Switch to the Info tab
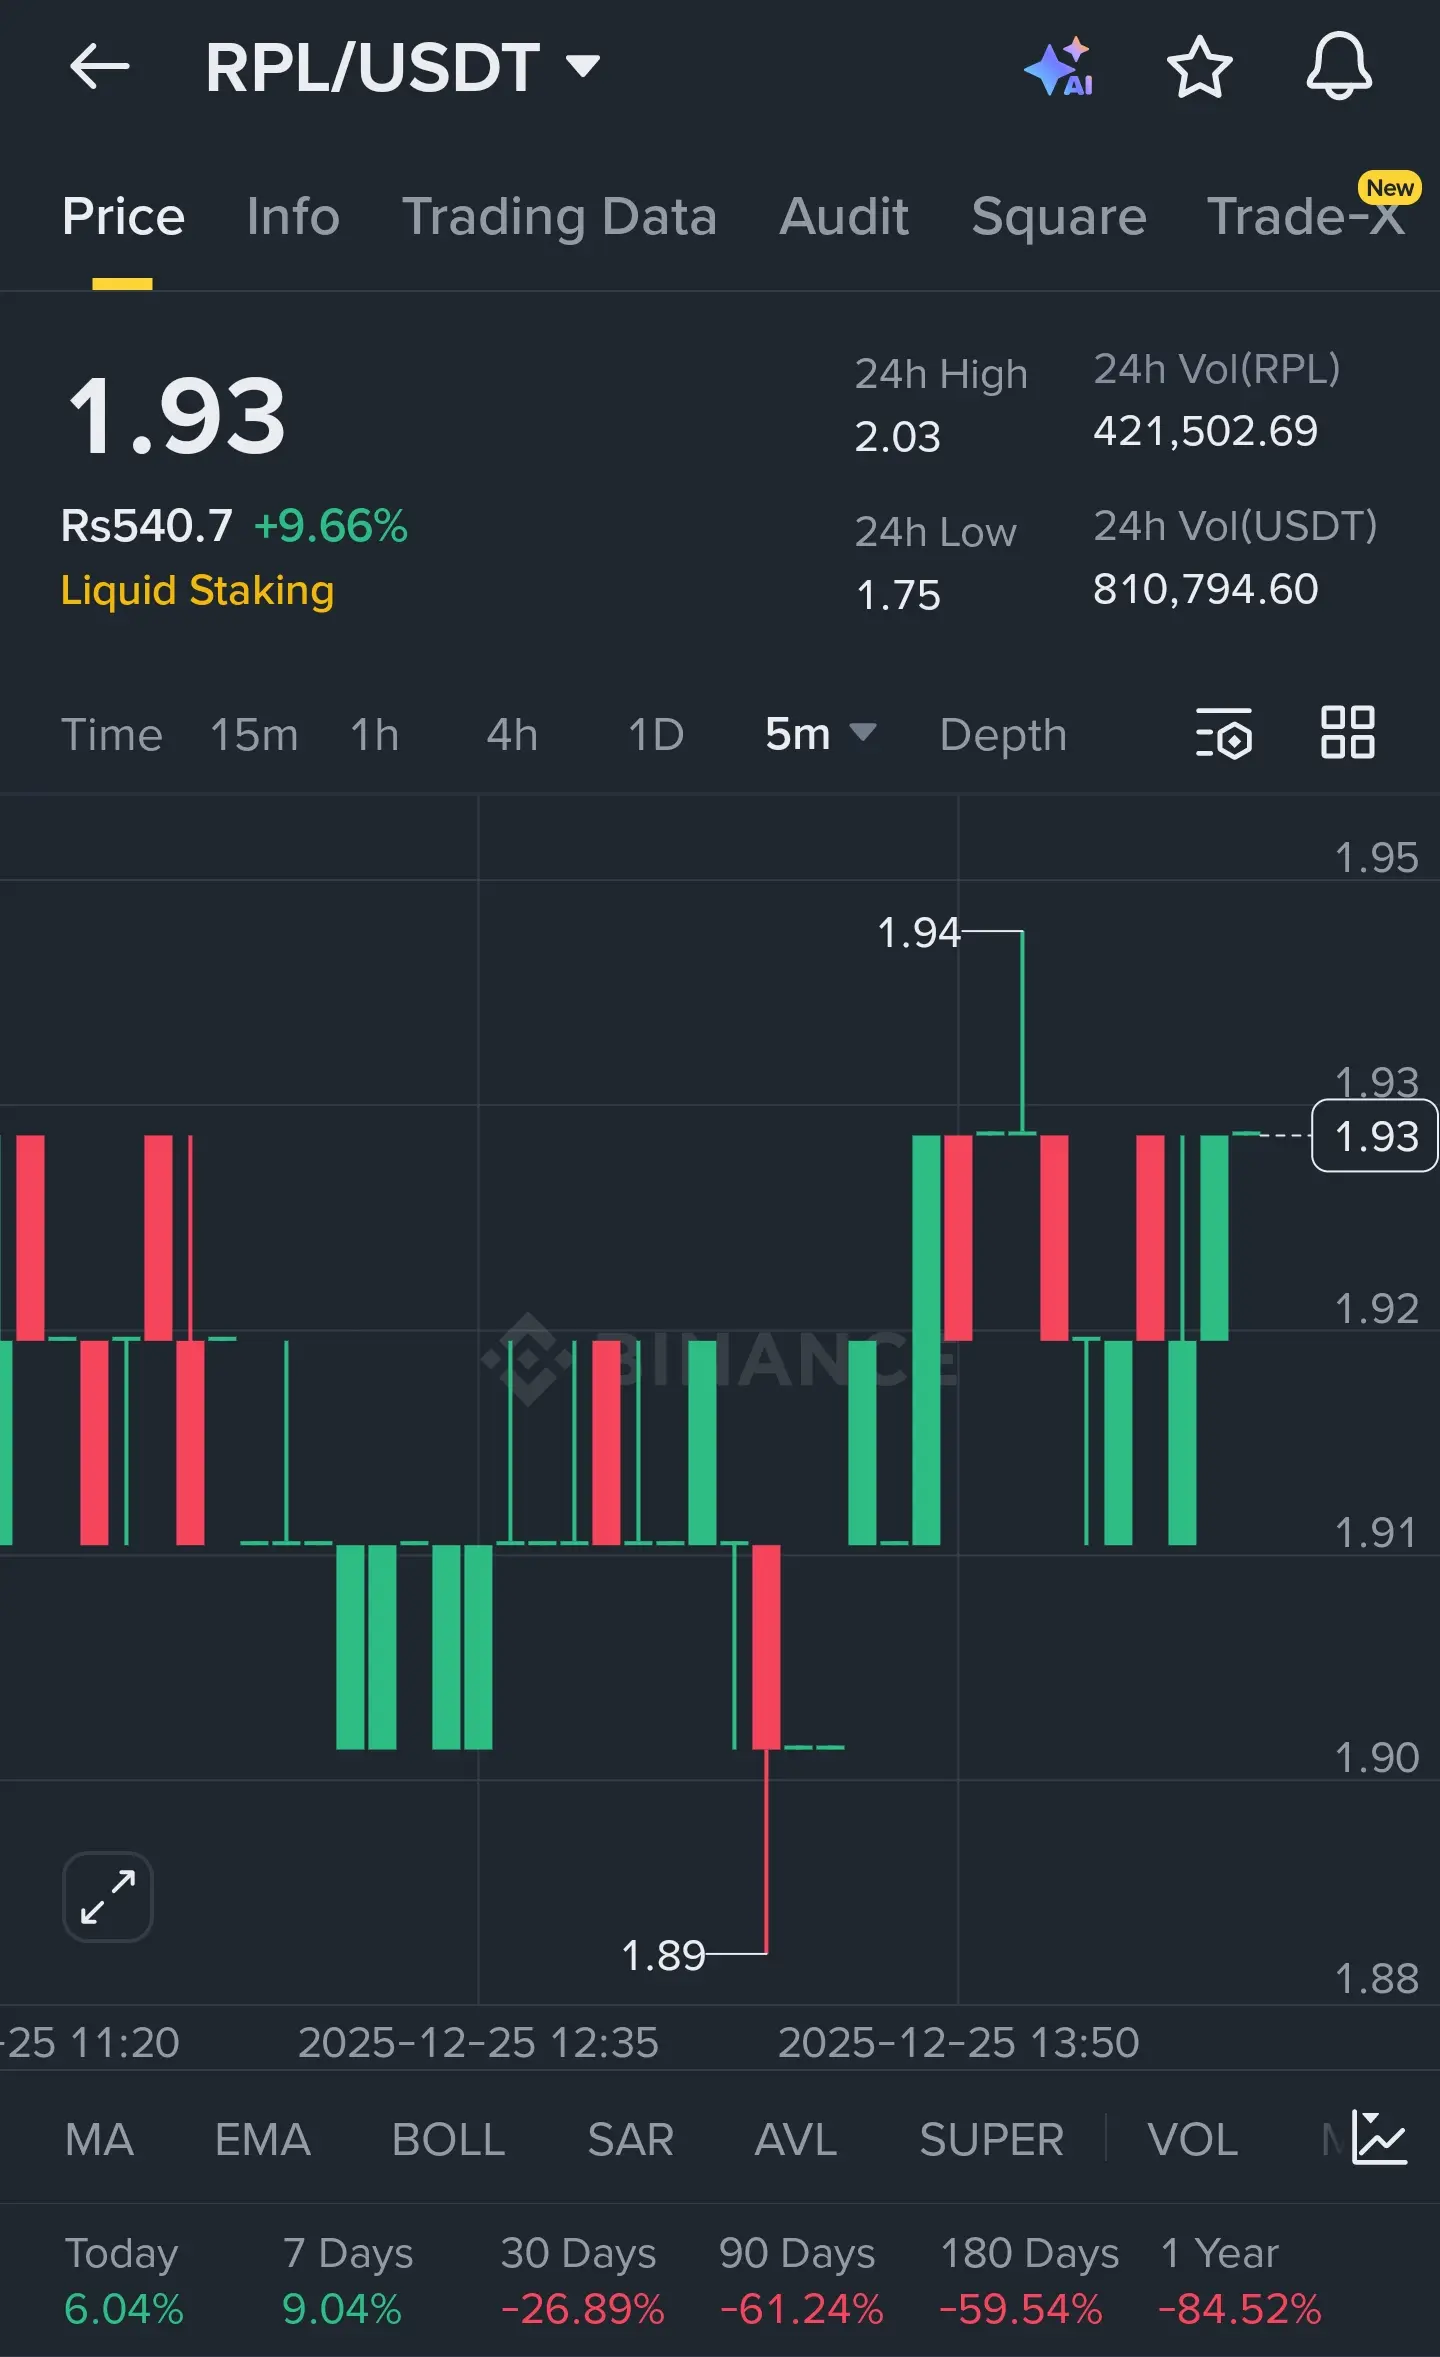1440x2357 pixels. (x=293, y=216)
